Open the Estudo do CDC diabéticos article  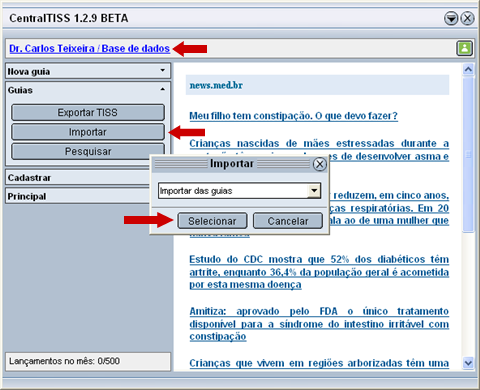[x=319, y=272]
